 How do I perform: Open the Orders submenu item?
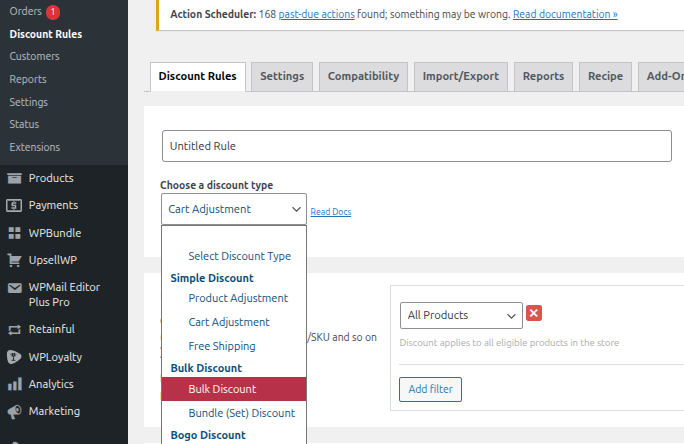[x=26, y=11]
